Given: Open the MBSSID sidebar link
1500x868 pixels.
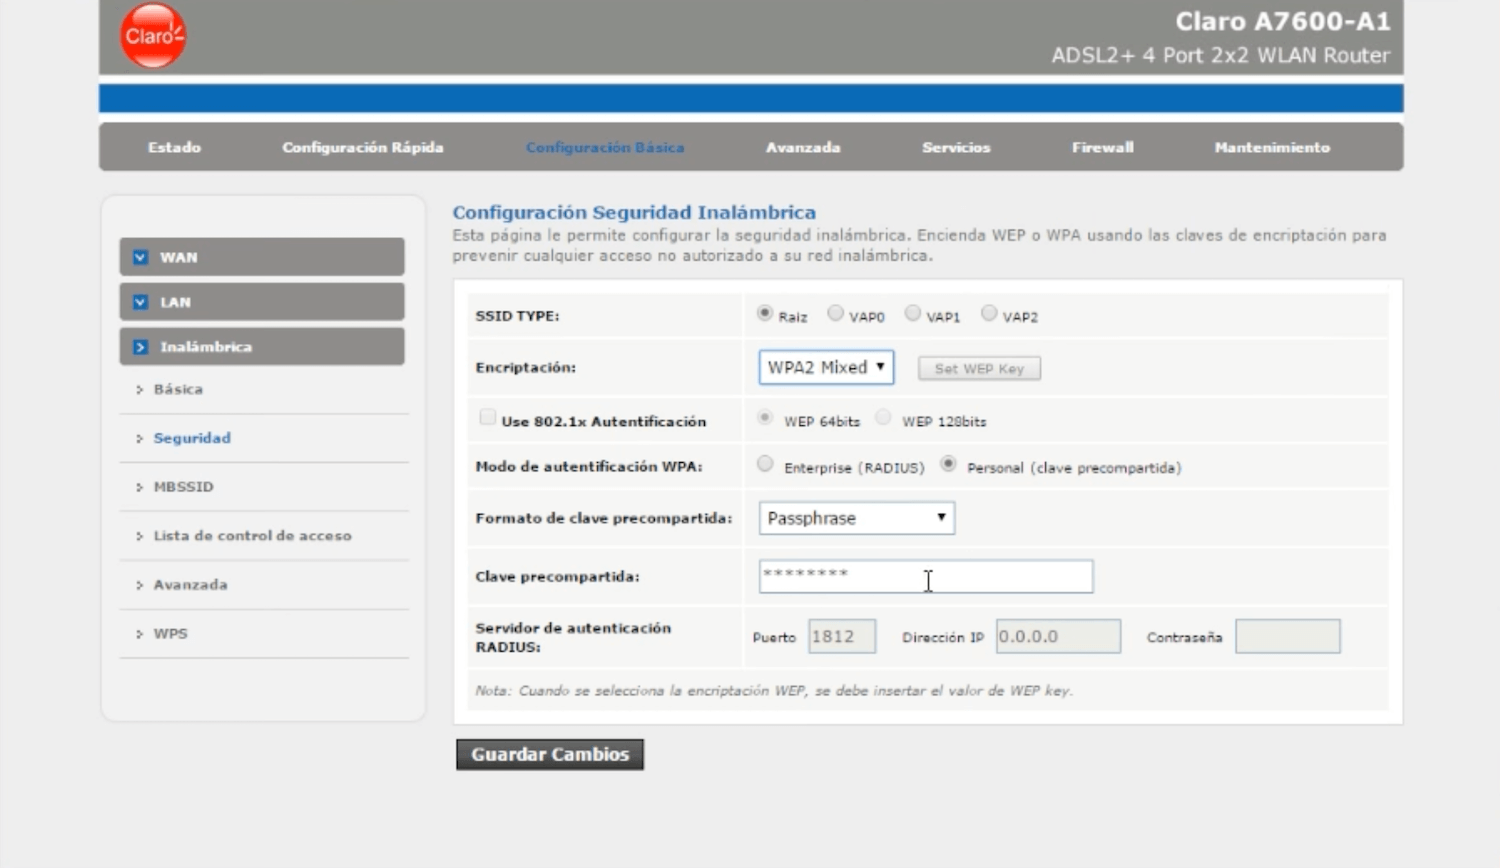Looking at the screenshot, I should [183, 487].
